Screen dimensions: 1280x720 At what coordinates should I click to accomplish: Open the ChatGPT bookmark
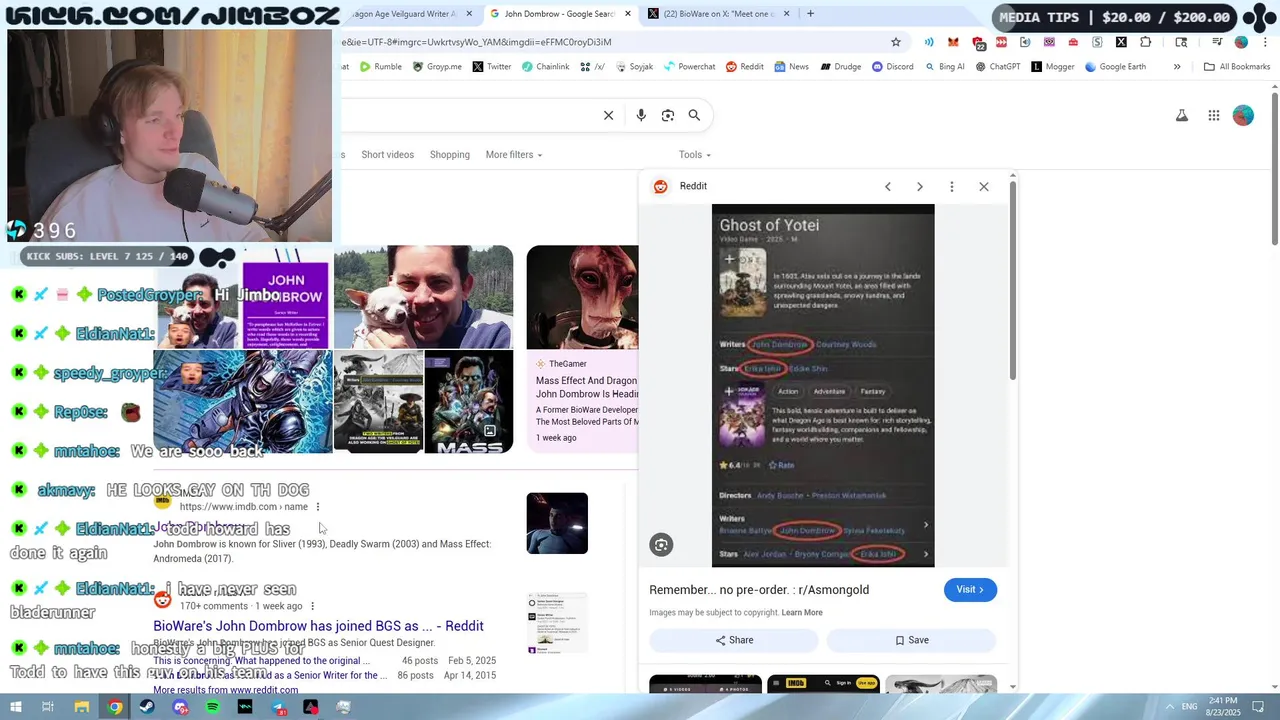coord(998,67)
